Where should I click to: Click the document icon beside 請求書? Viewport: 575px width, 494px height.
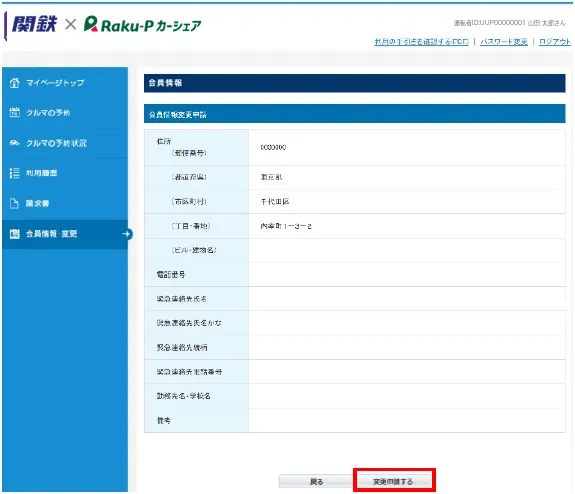tap(14, 204)
